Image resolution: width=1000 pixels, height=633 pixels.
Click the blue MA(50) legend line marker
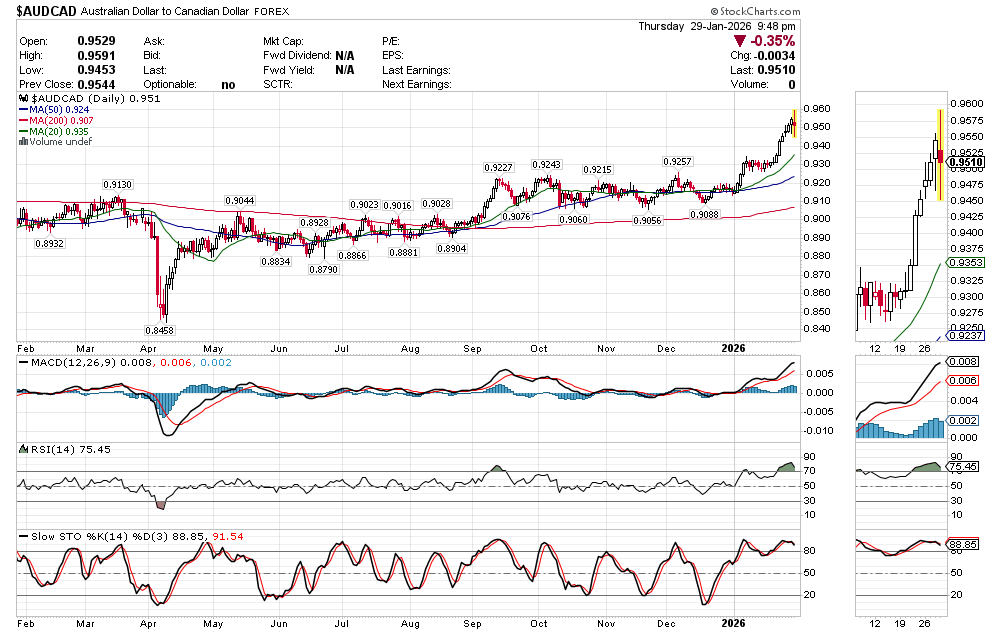click(x=24, y=110)
